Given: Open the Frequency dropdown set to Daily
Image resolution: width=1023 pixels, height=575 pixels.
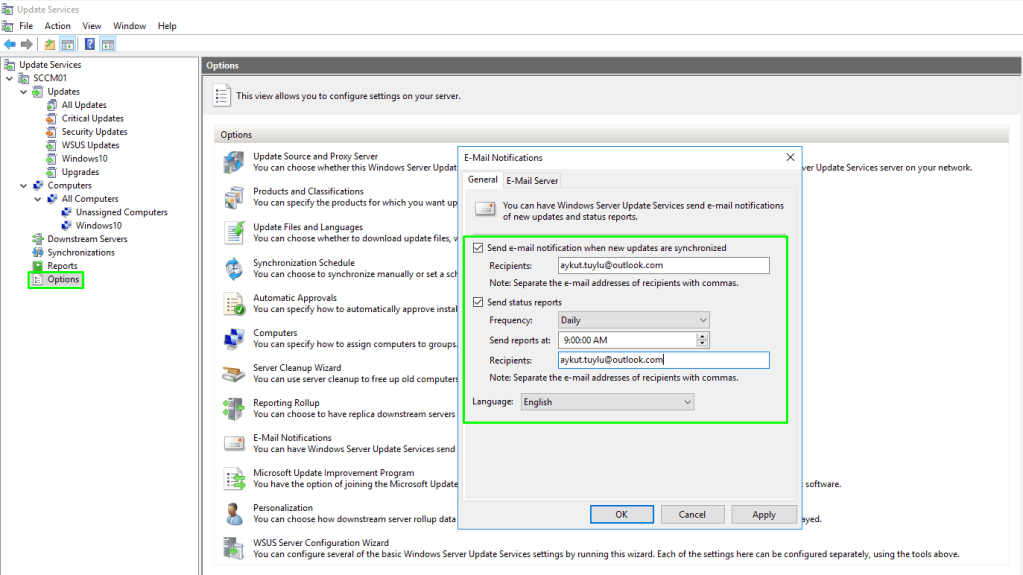Looking at the screenshot, I should 632,320.
